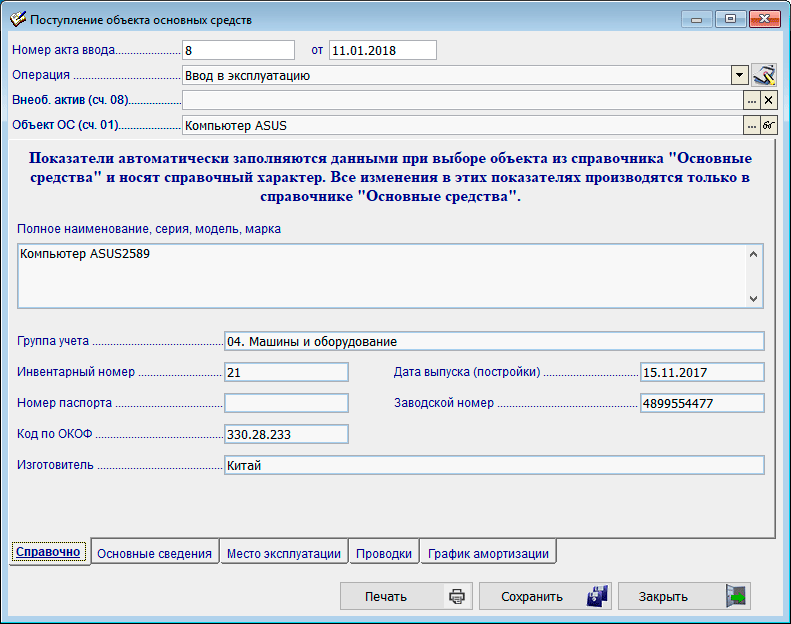Click the window title bar app icon
791x624 pixels.
click(x=18, y=19)
